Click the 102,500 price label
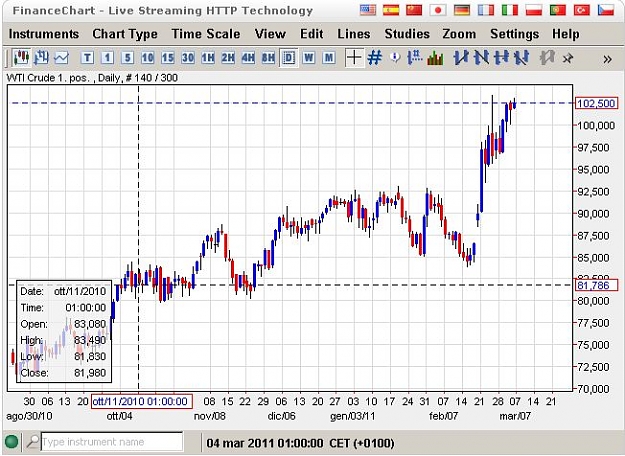Screen dimensions: 625x456 pos(596,104)
